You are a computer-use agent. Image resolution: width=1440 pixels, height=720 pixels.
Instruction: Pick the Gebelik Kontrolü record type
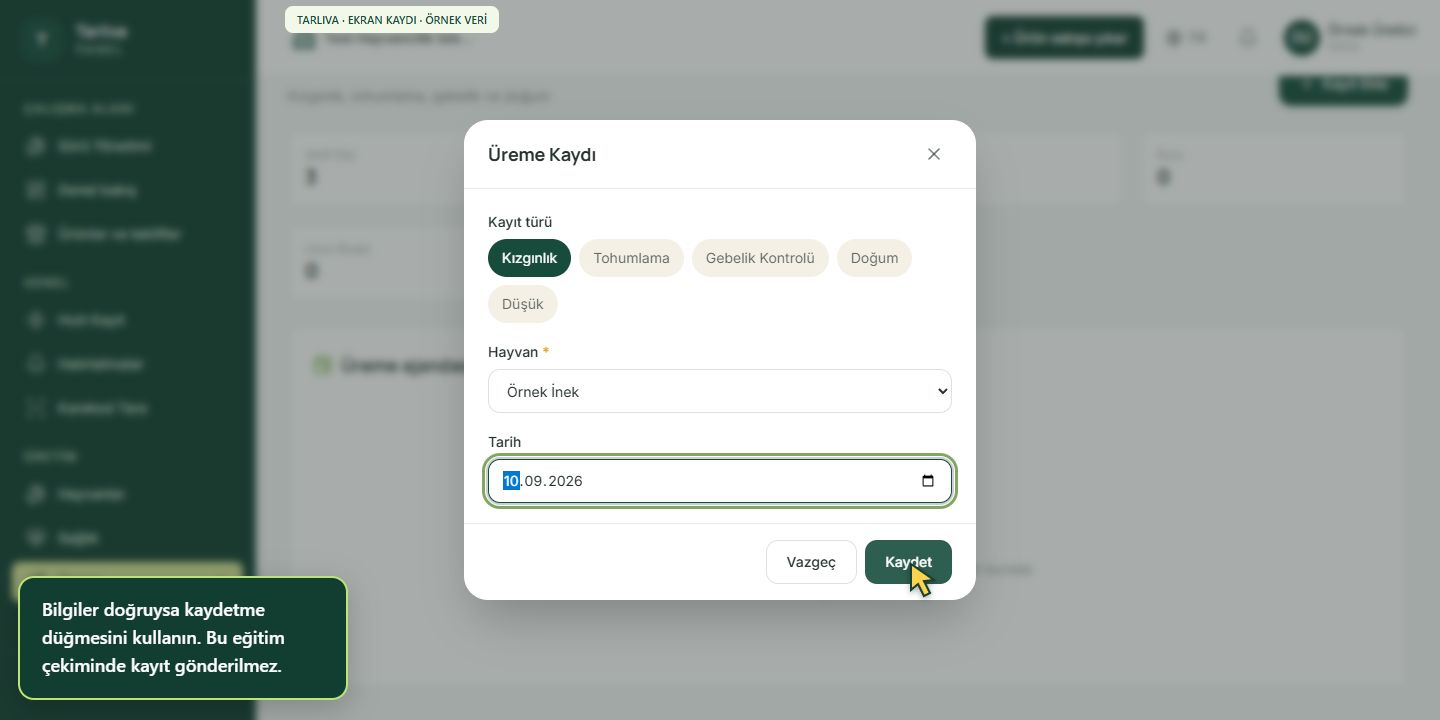click(760, 258)
